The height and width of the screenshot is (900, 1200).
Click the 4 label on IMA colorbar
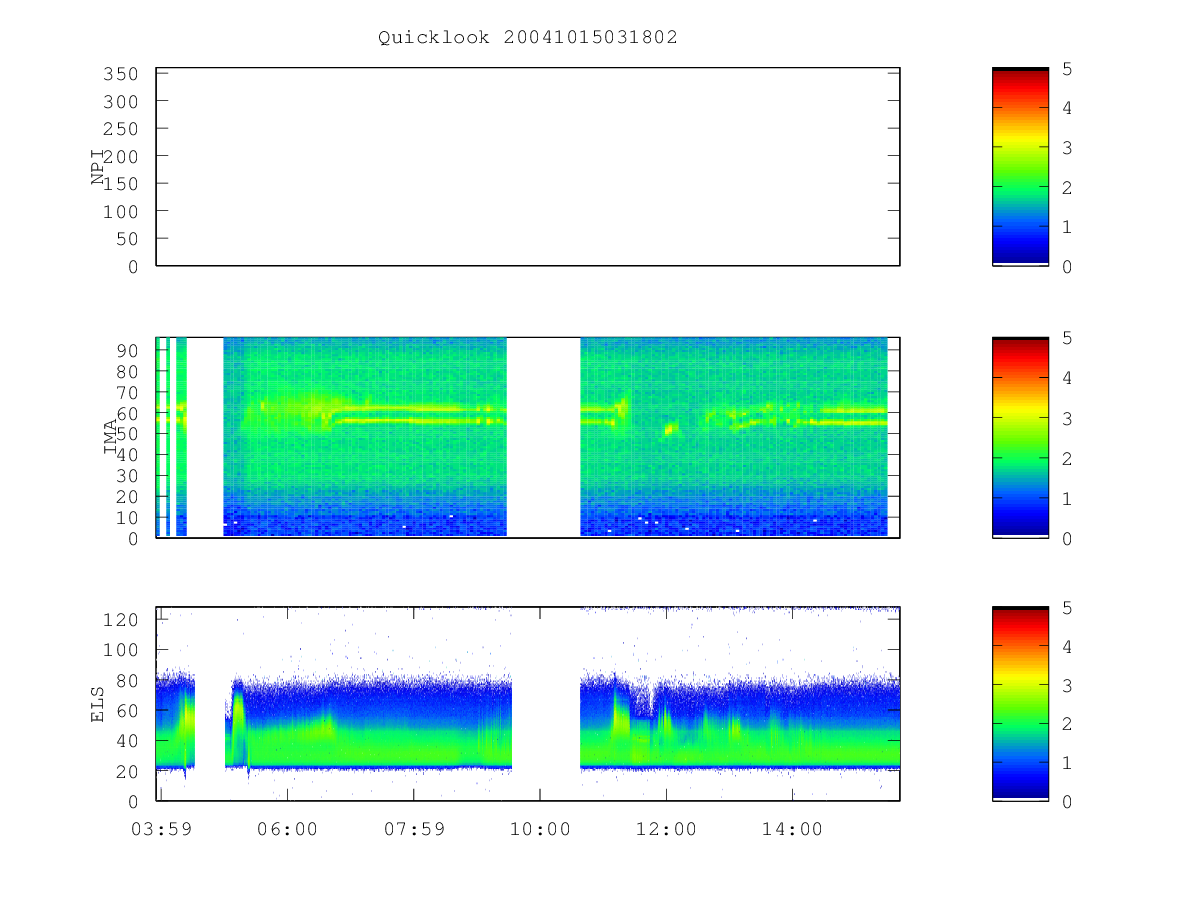coord(1067,378)
